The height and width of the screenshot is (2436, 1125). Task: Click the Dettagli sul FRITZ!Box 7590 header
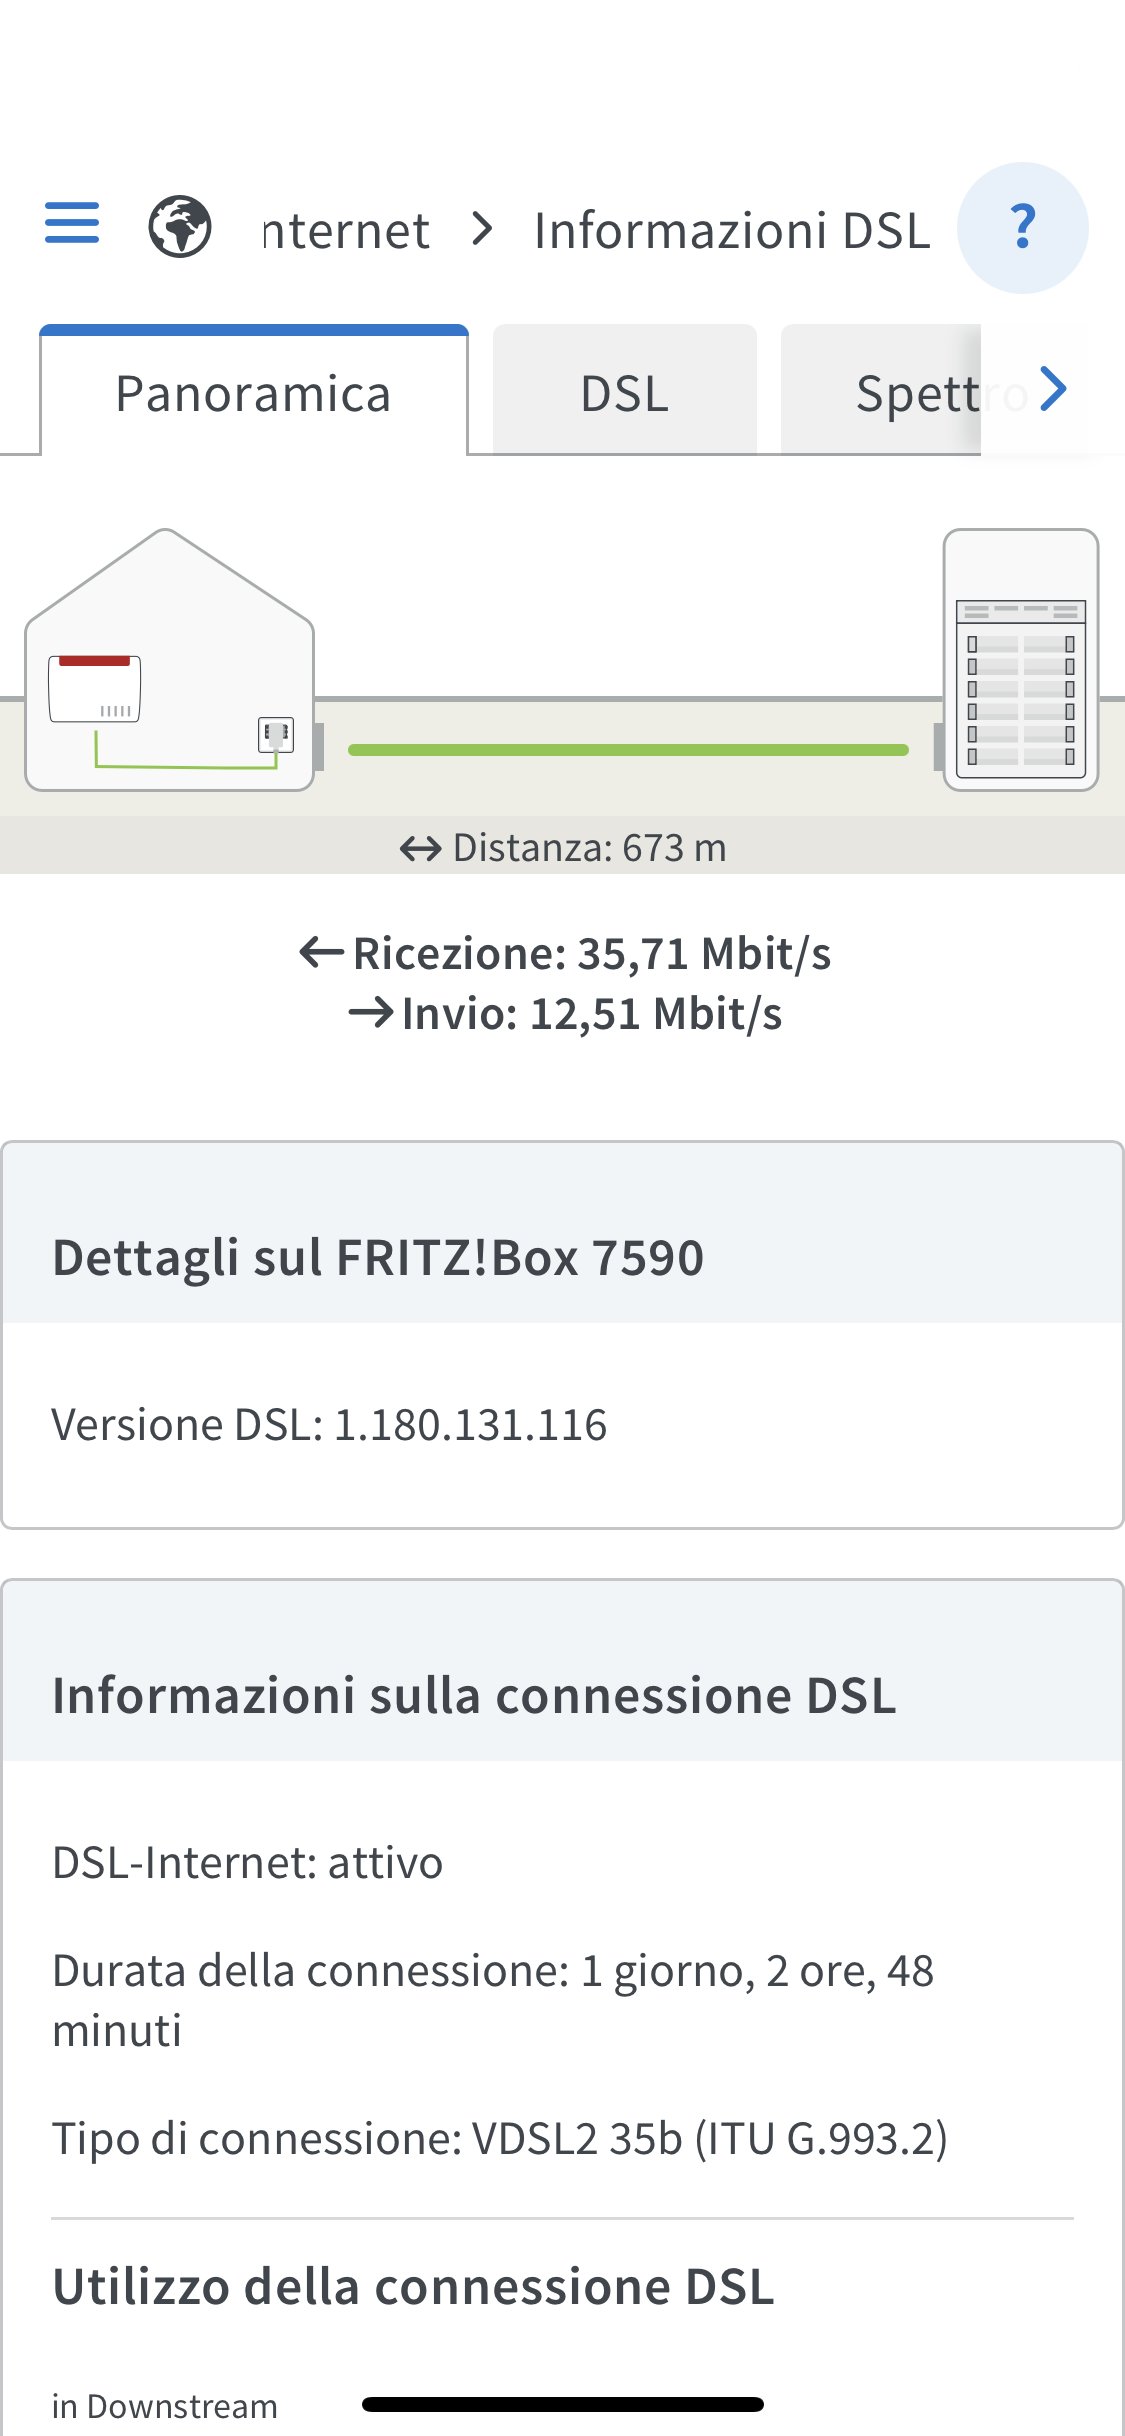point(378,1257)
